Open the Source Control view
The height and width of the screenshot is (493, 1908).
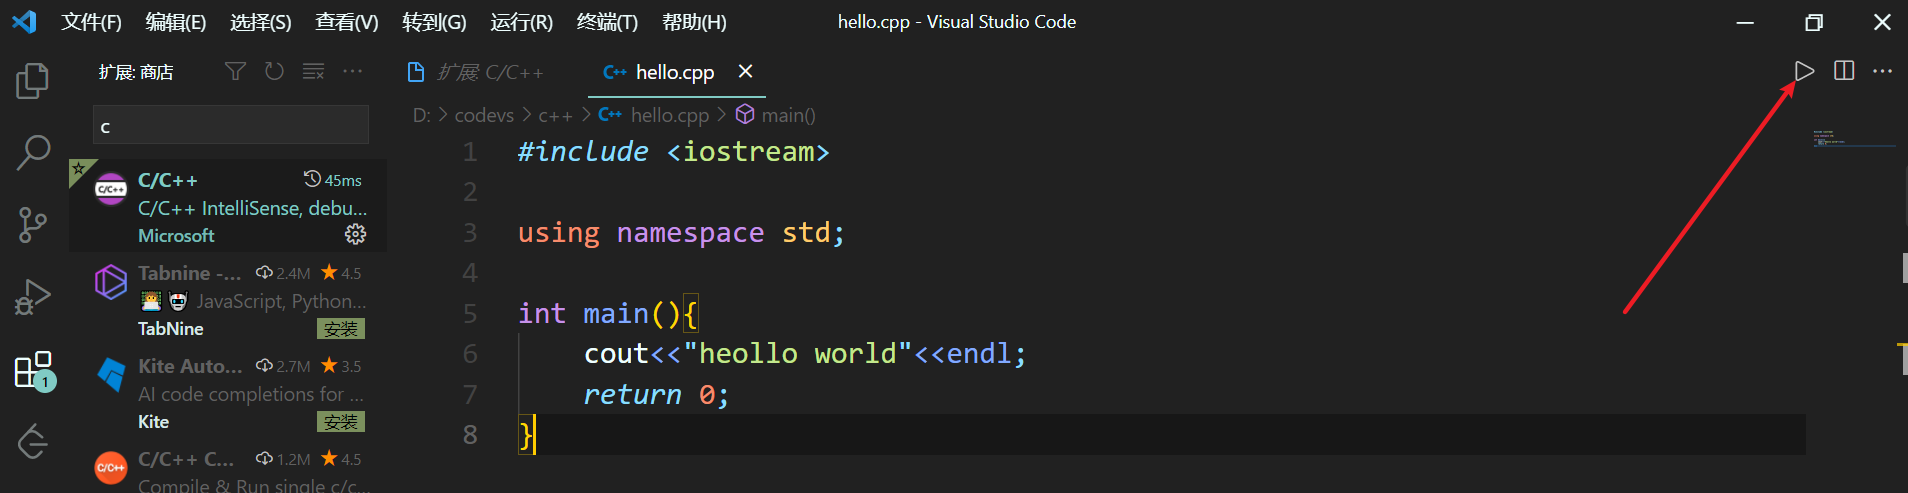(x=32, y=225)
